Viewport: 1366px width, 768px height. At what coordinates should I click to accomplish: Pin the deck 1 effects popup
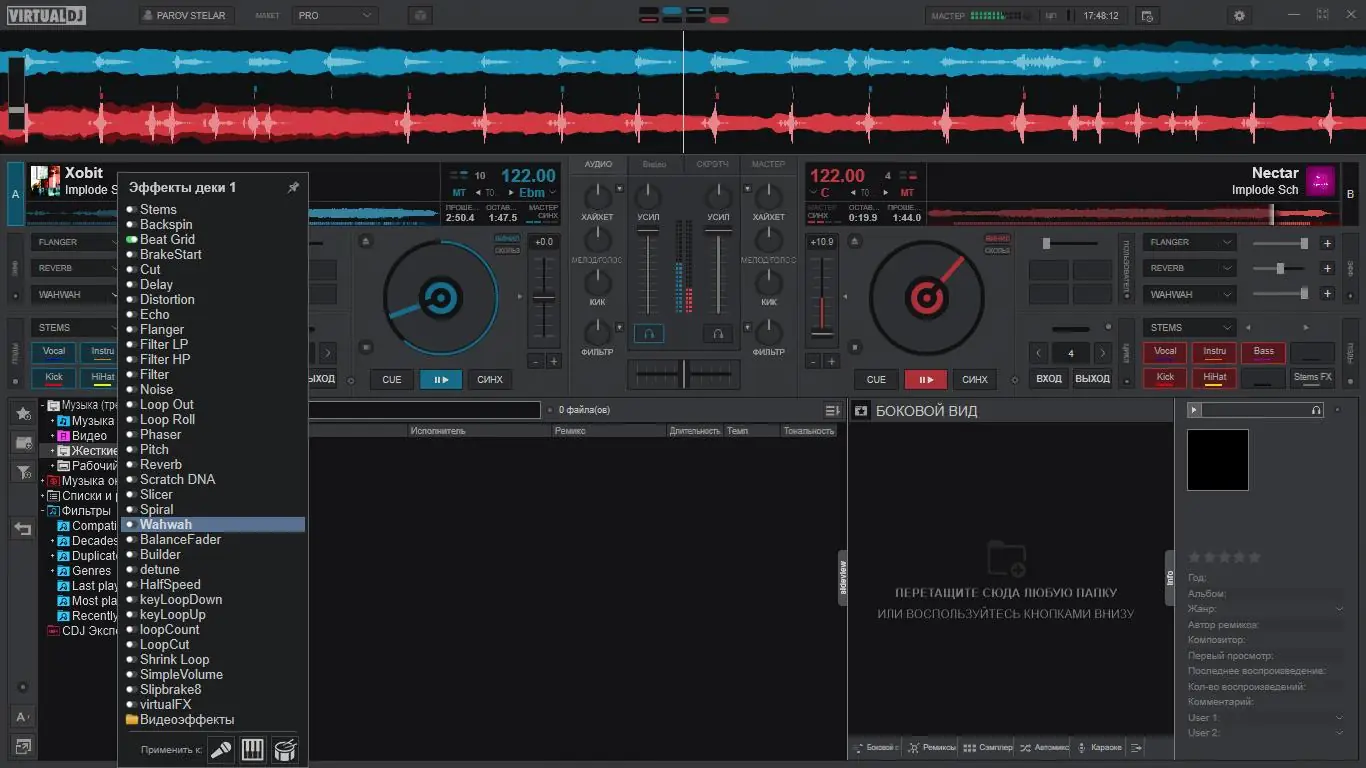point(293,186)
